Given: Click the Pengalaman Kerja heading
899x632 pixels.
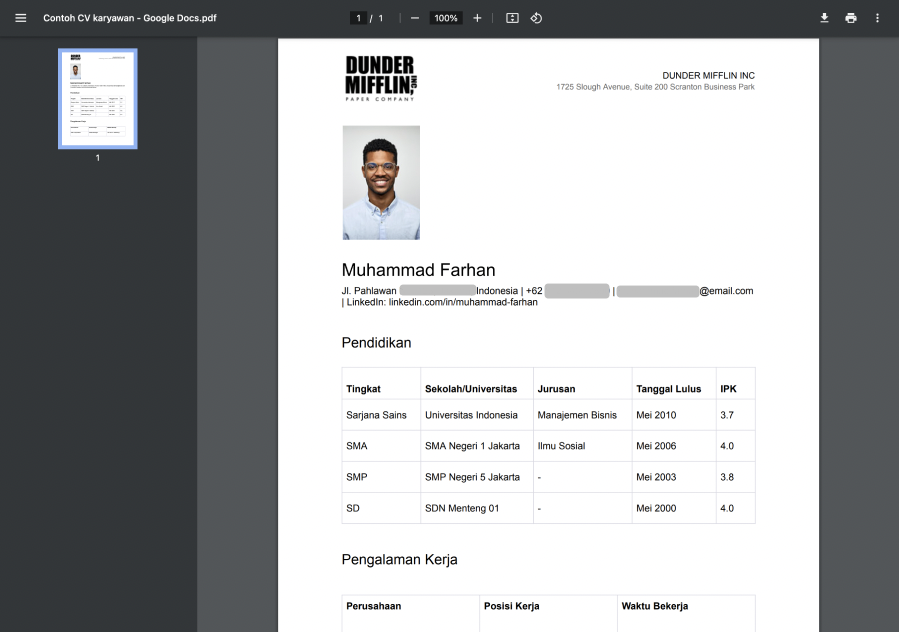Looking at the screenshot, I should coord(400,560).
